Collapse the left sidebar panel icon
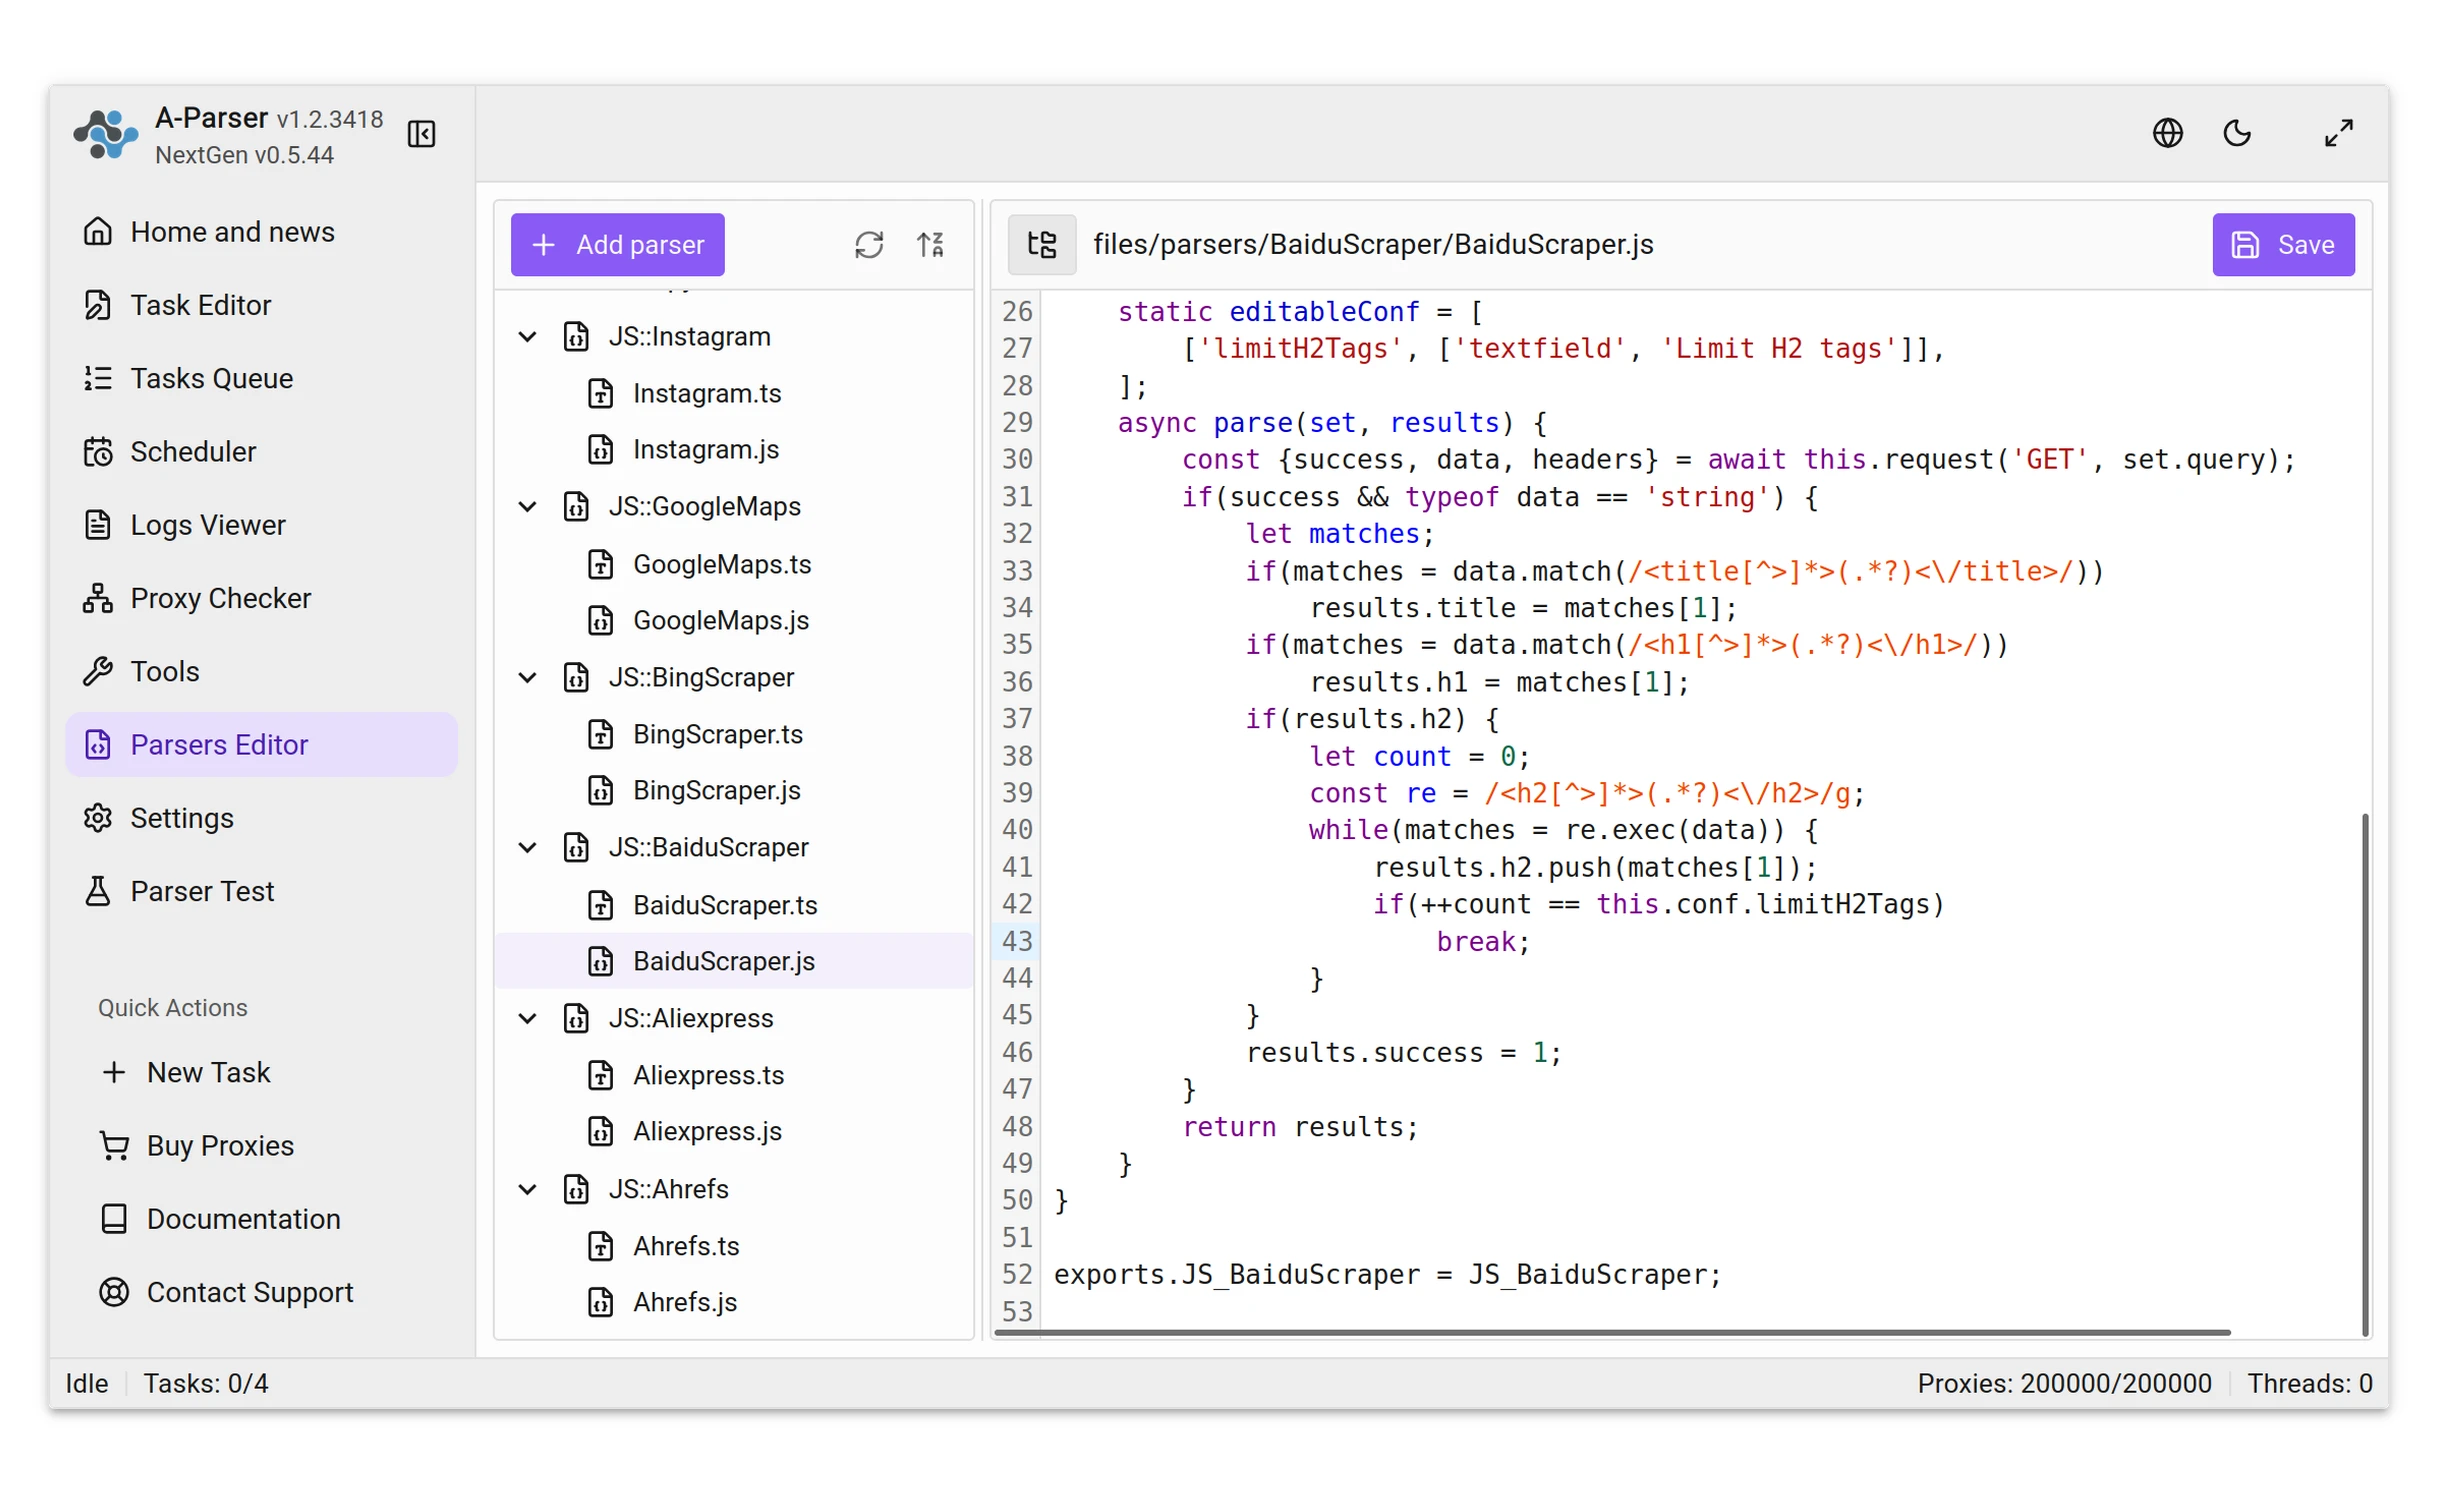This screenshot has width=2438, height=1494. [x=421, y=134]
